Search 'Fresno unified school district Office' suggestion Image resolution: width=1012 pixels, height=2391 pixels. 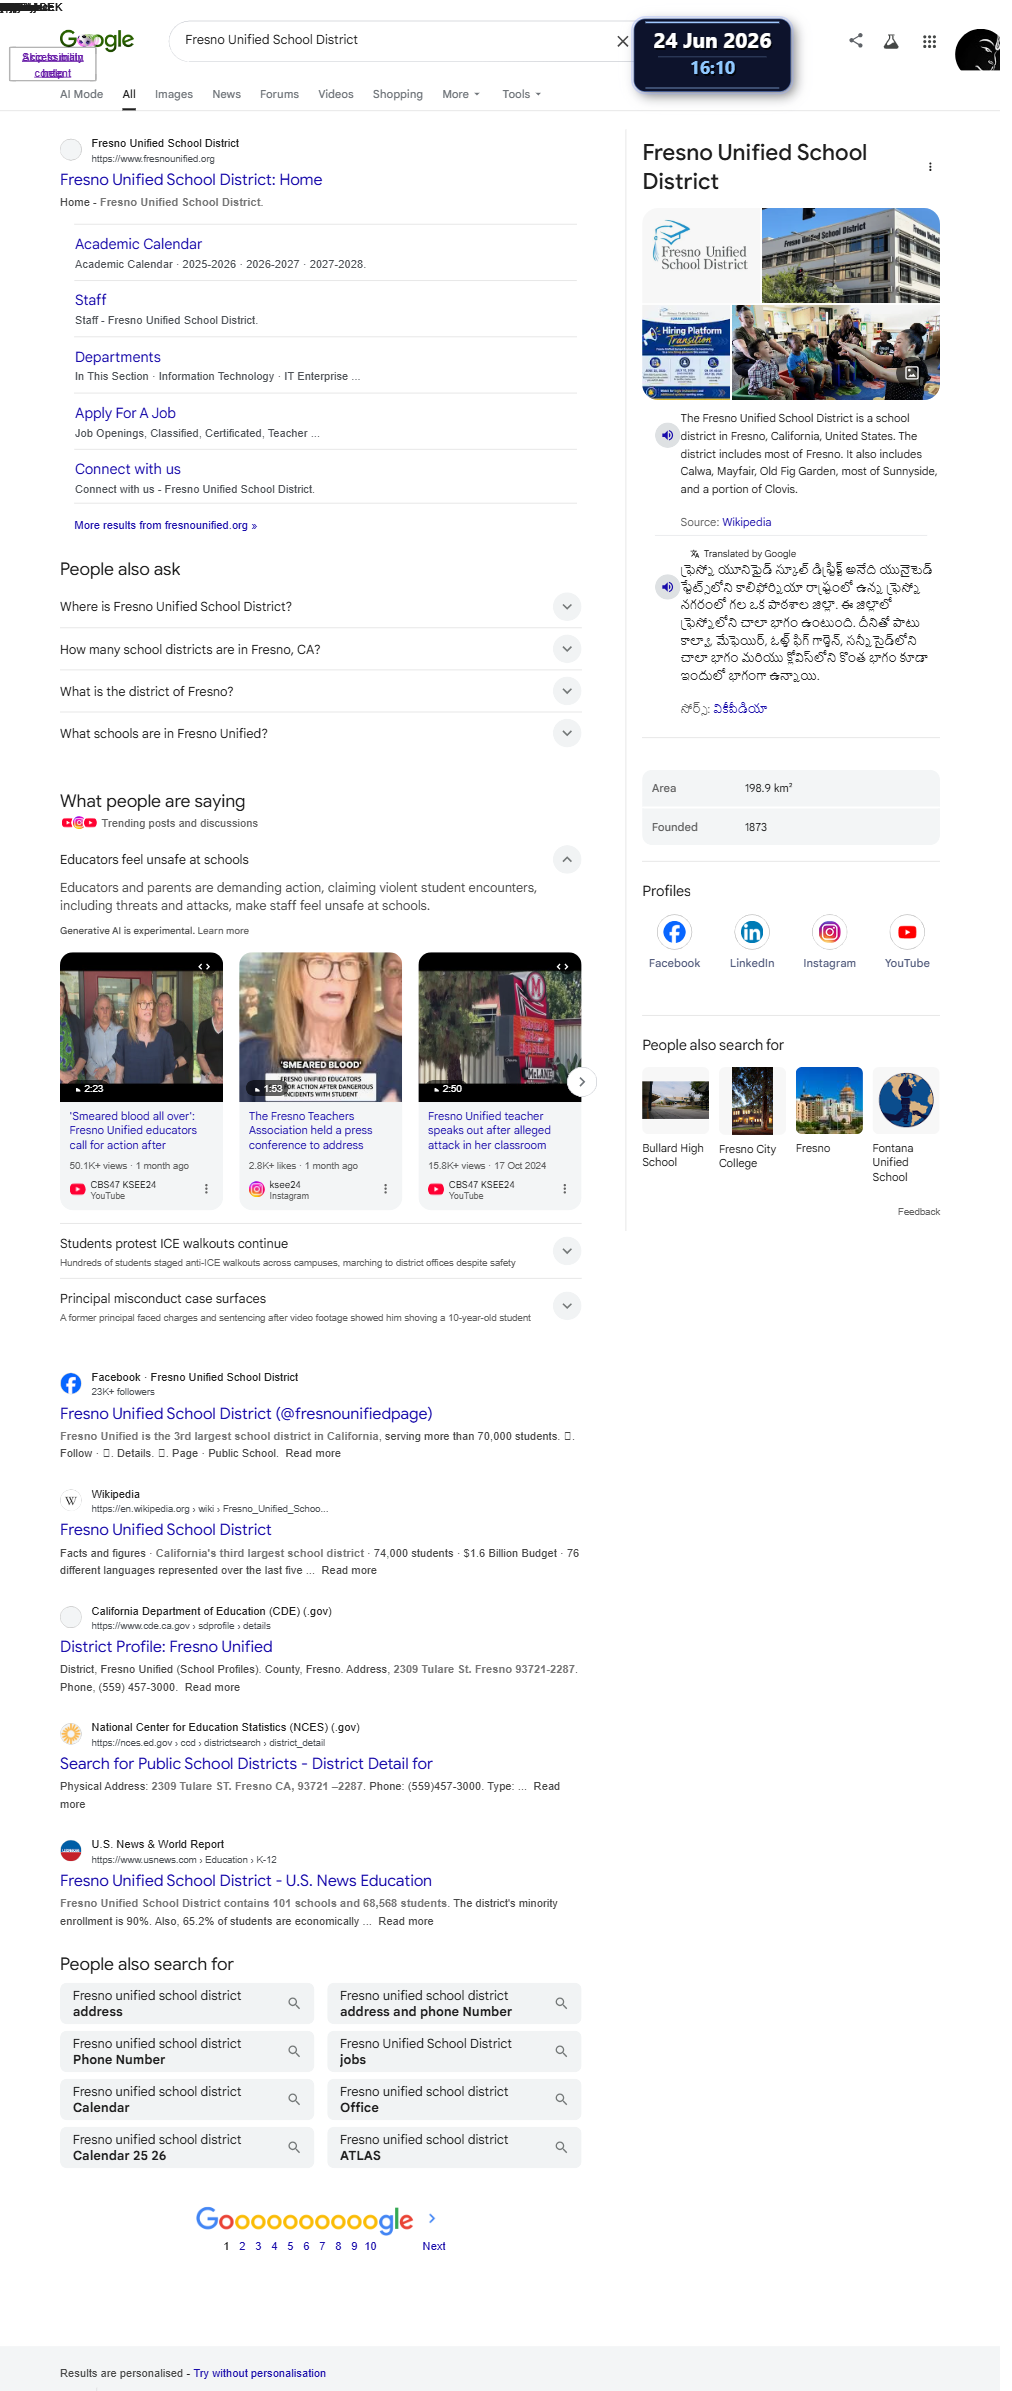tap(454, 2099)
